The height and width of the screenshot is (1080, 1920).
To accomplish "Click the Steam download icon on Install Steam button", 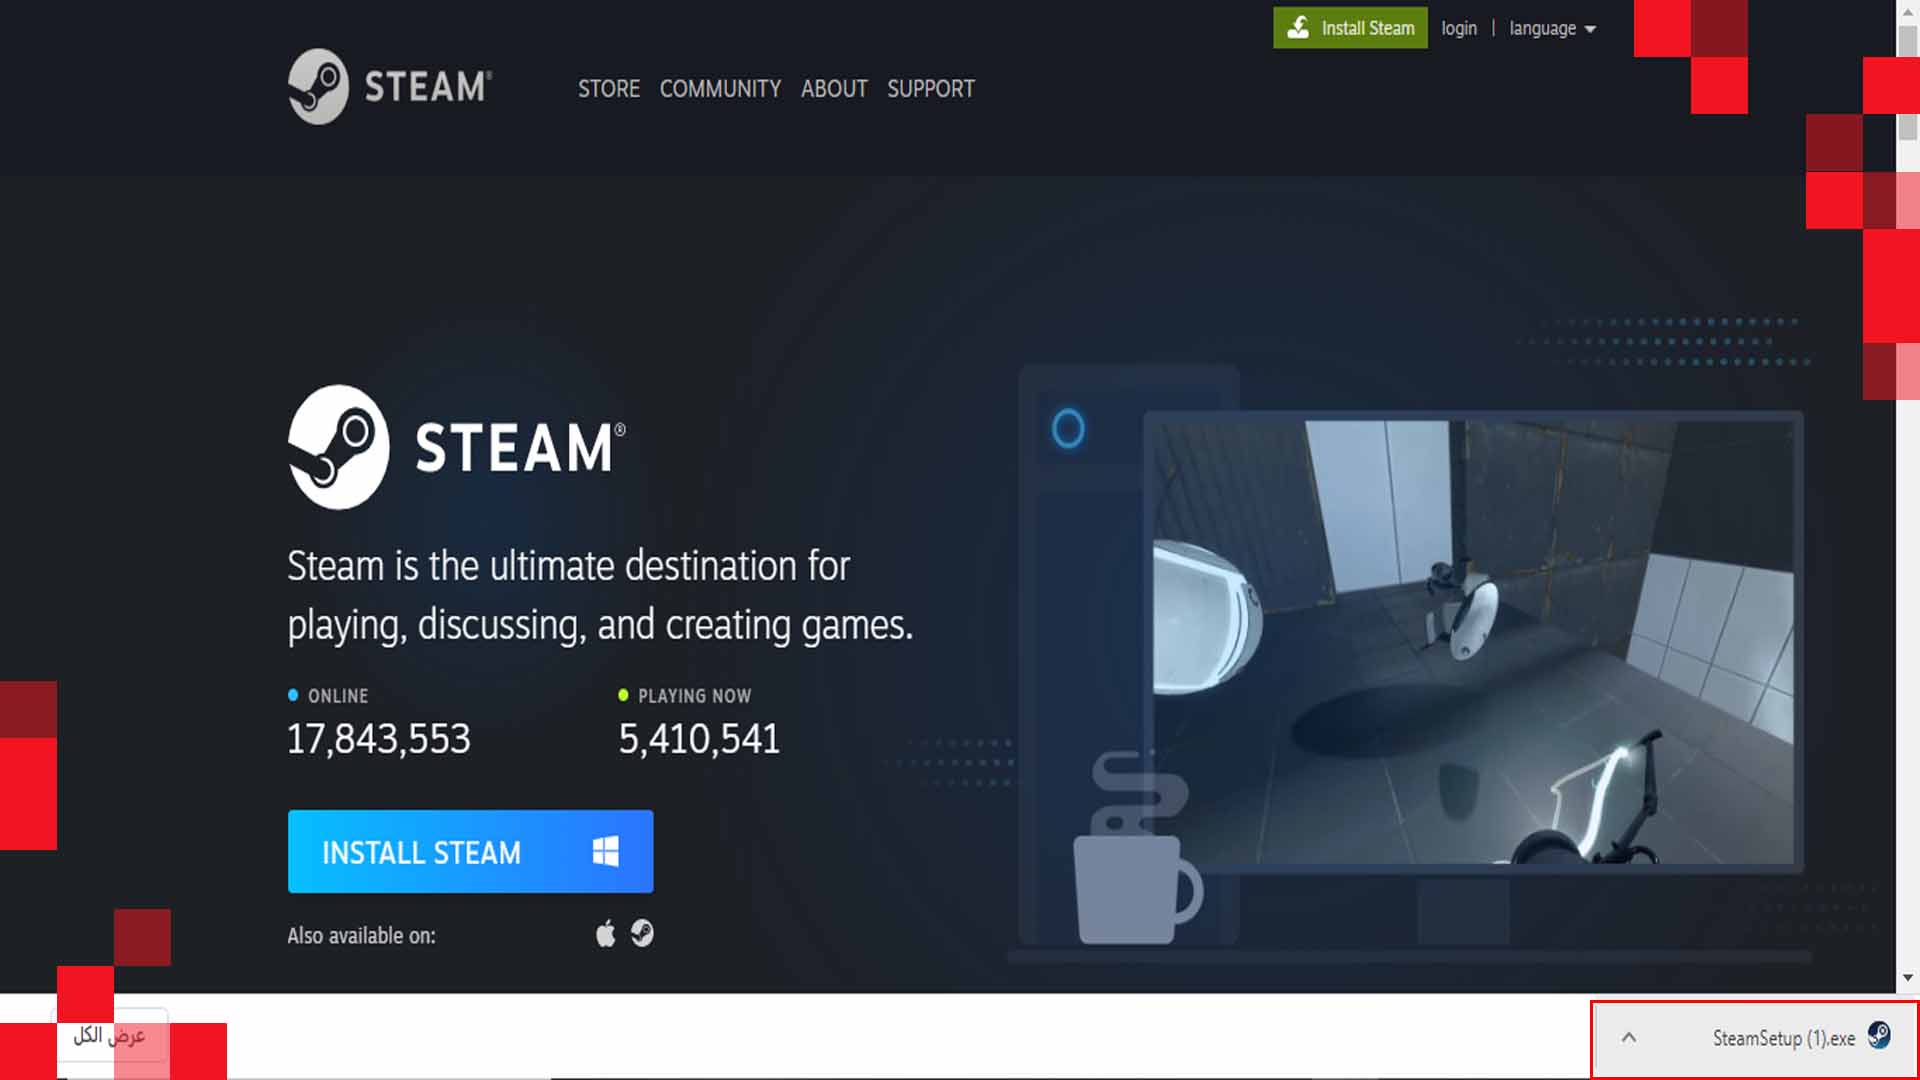I will 1299,27.
